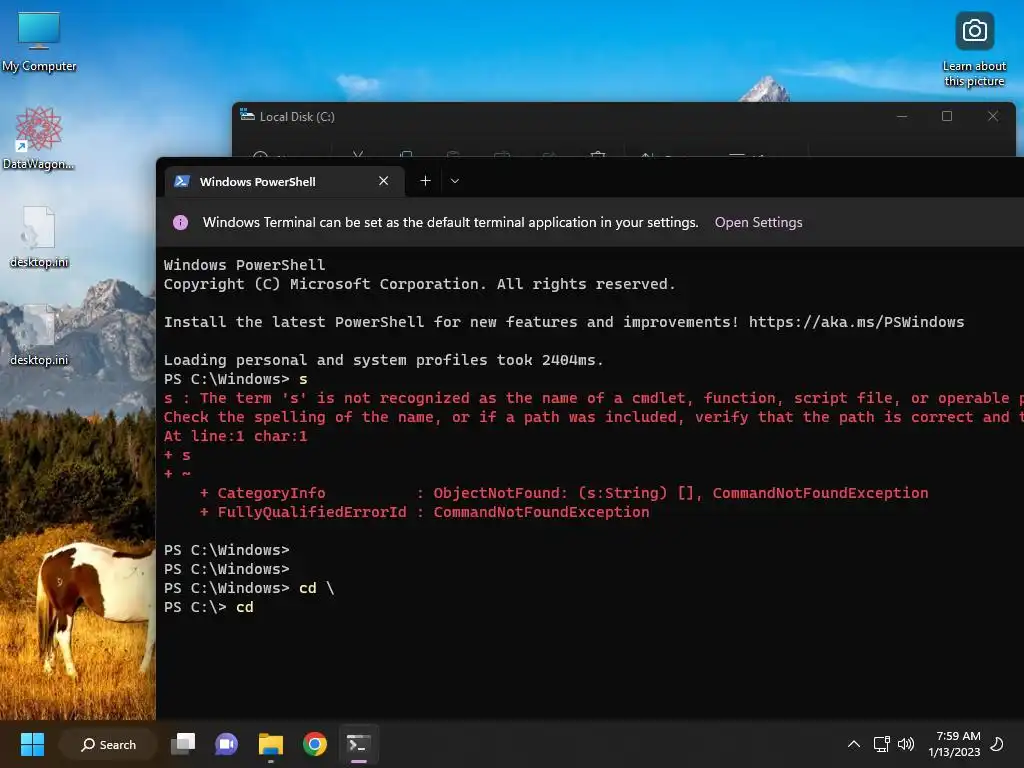Click the Terminal taskbar icon

point(359,744)
